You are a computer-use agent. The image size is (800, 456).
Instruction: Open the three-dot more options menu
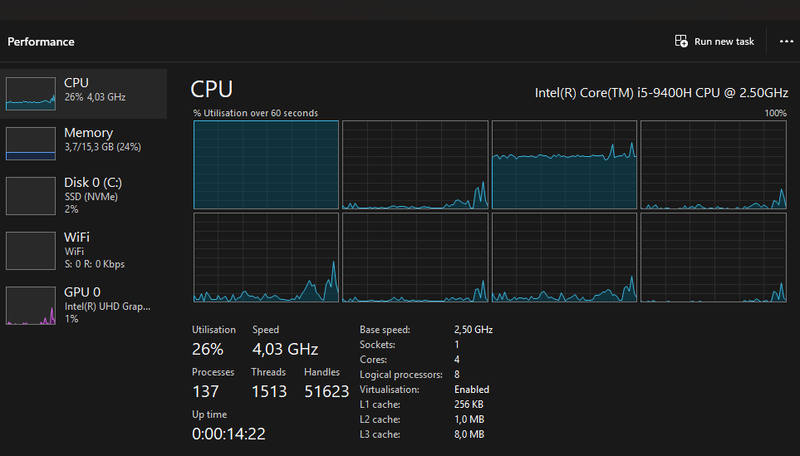(x=786, y=41)
